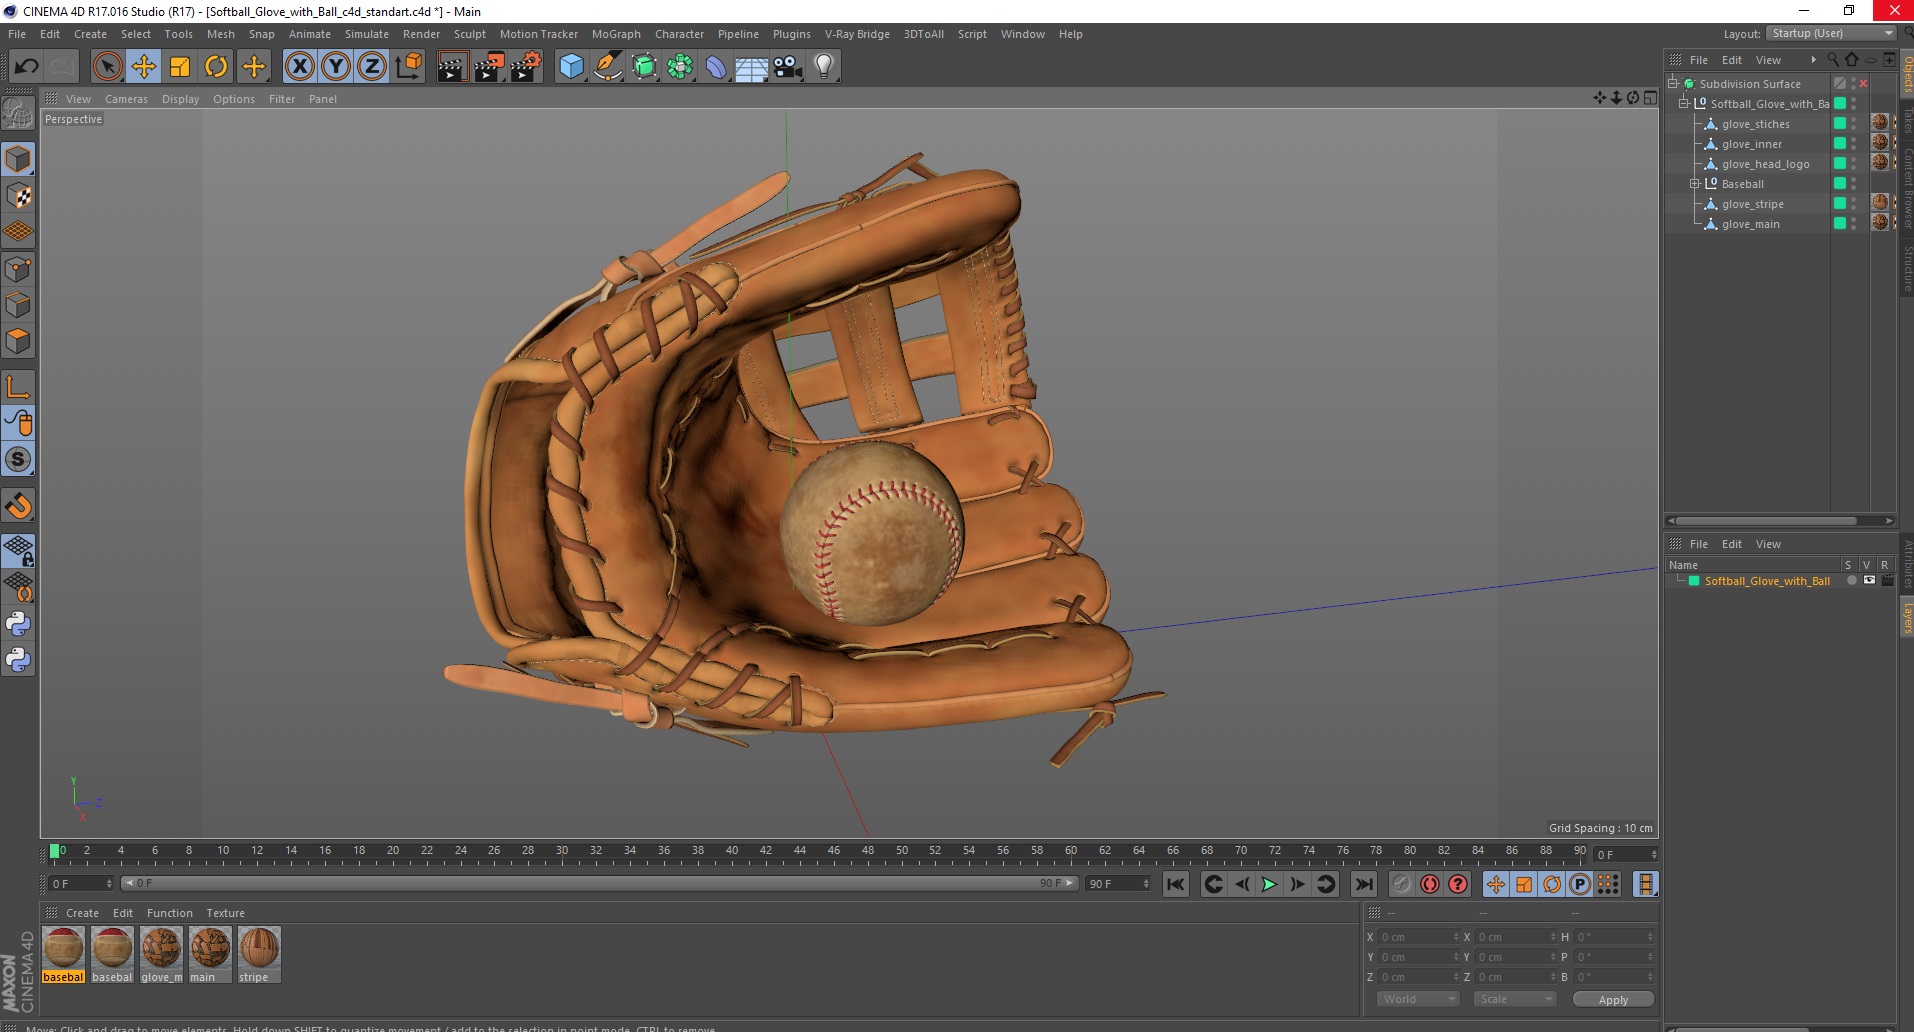Open viewport Display menu
The image size is (1914, 1032).
click(x=180, y=99)
